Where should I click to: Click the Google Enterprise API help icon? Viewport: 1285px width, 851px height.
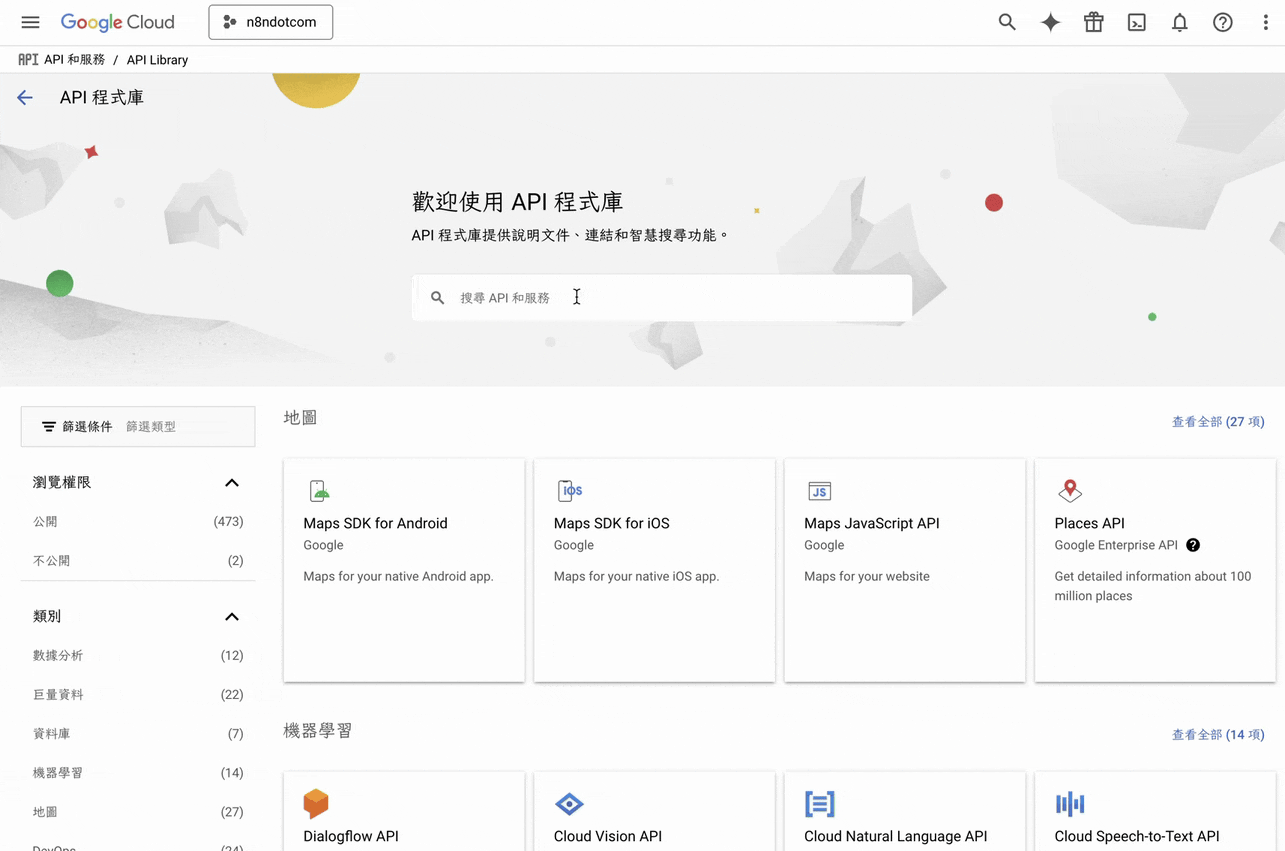pyautogui.click(x=1193, y=545)
